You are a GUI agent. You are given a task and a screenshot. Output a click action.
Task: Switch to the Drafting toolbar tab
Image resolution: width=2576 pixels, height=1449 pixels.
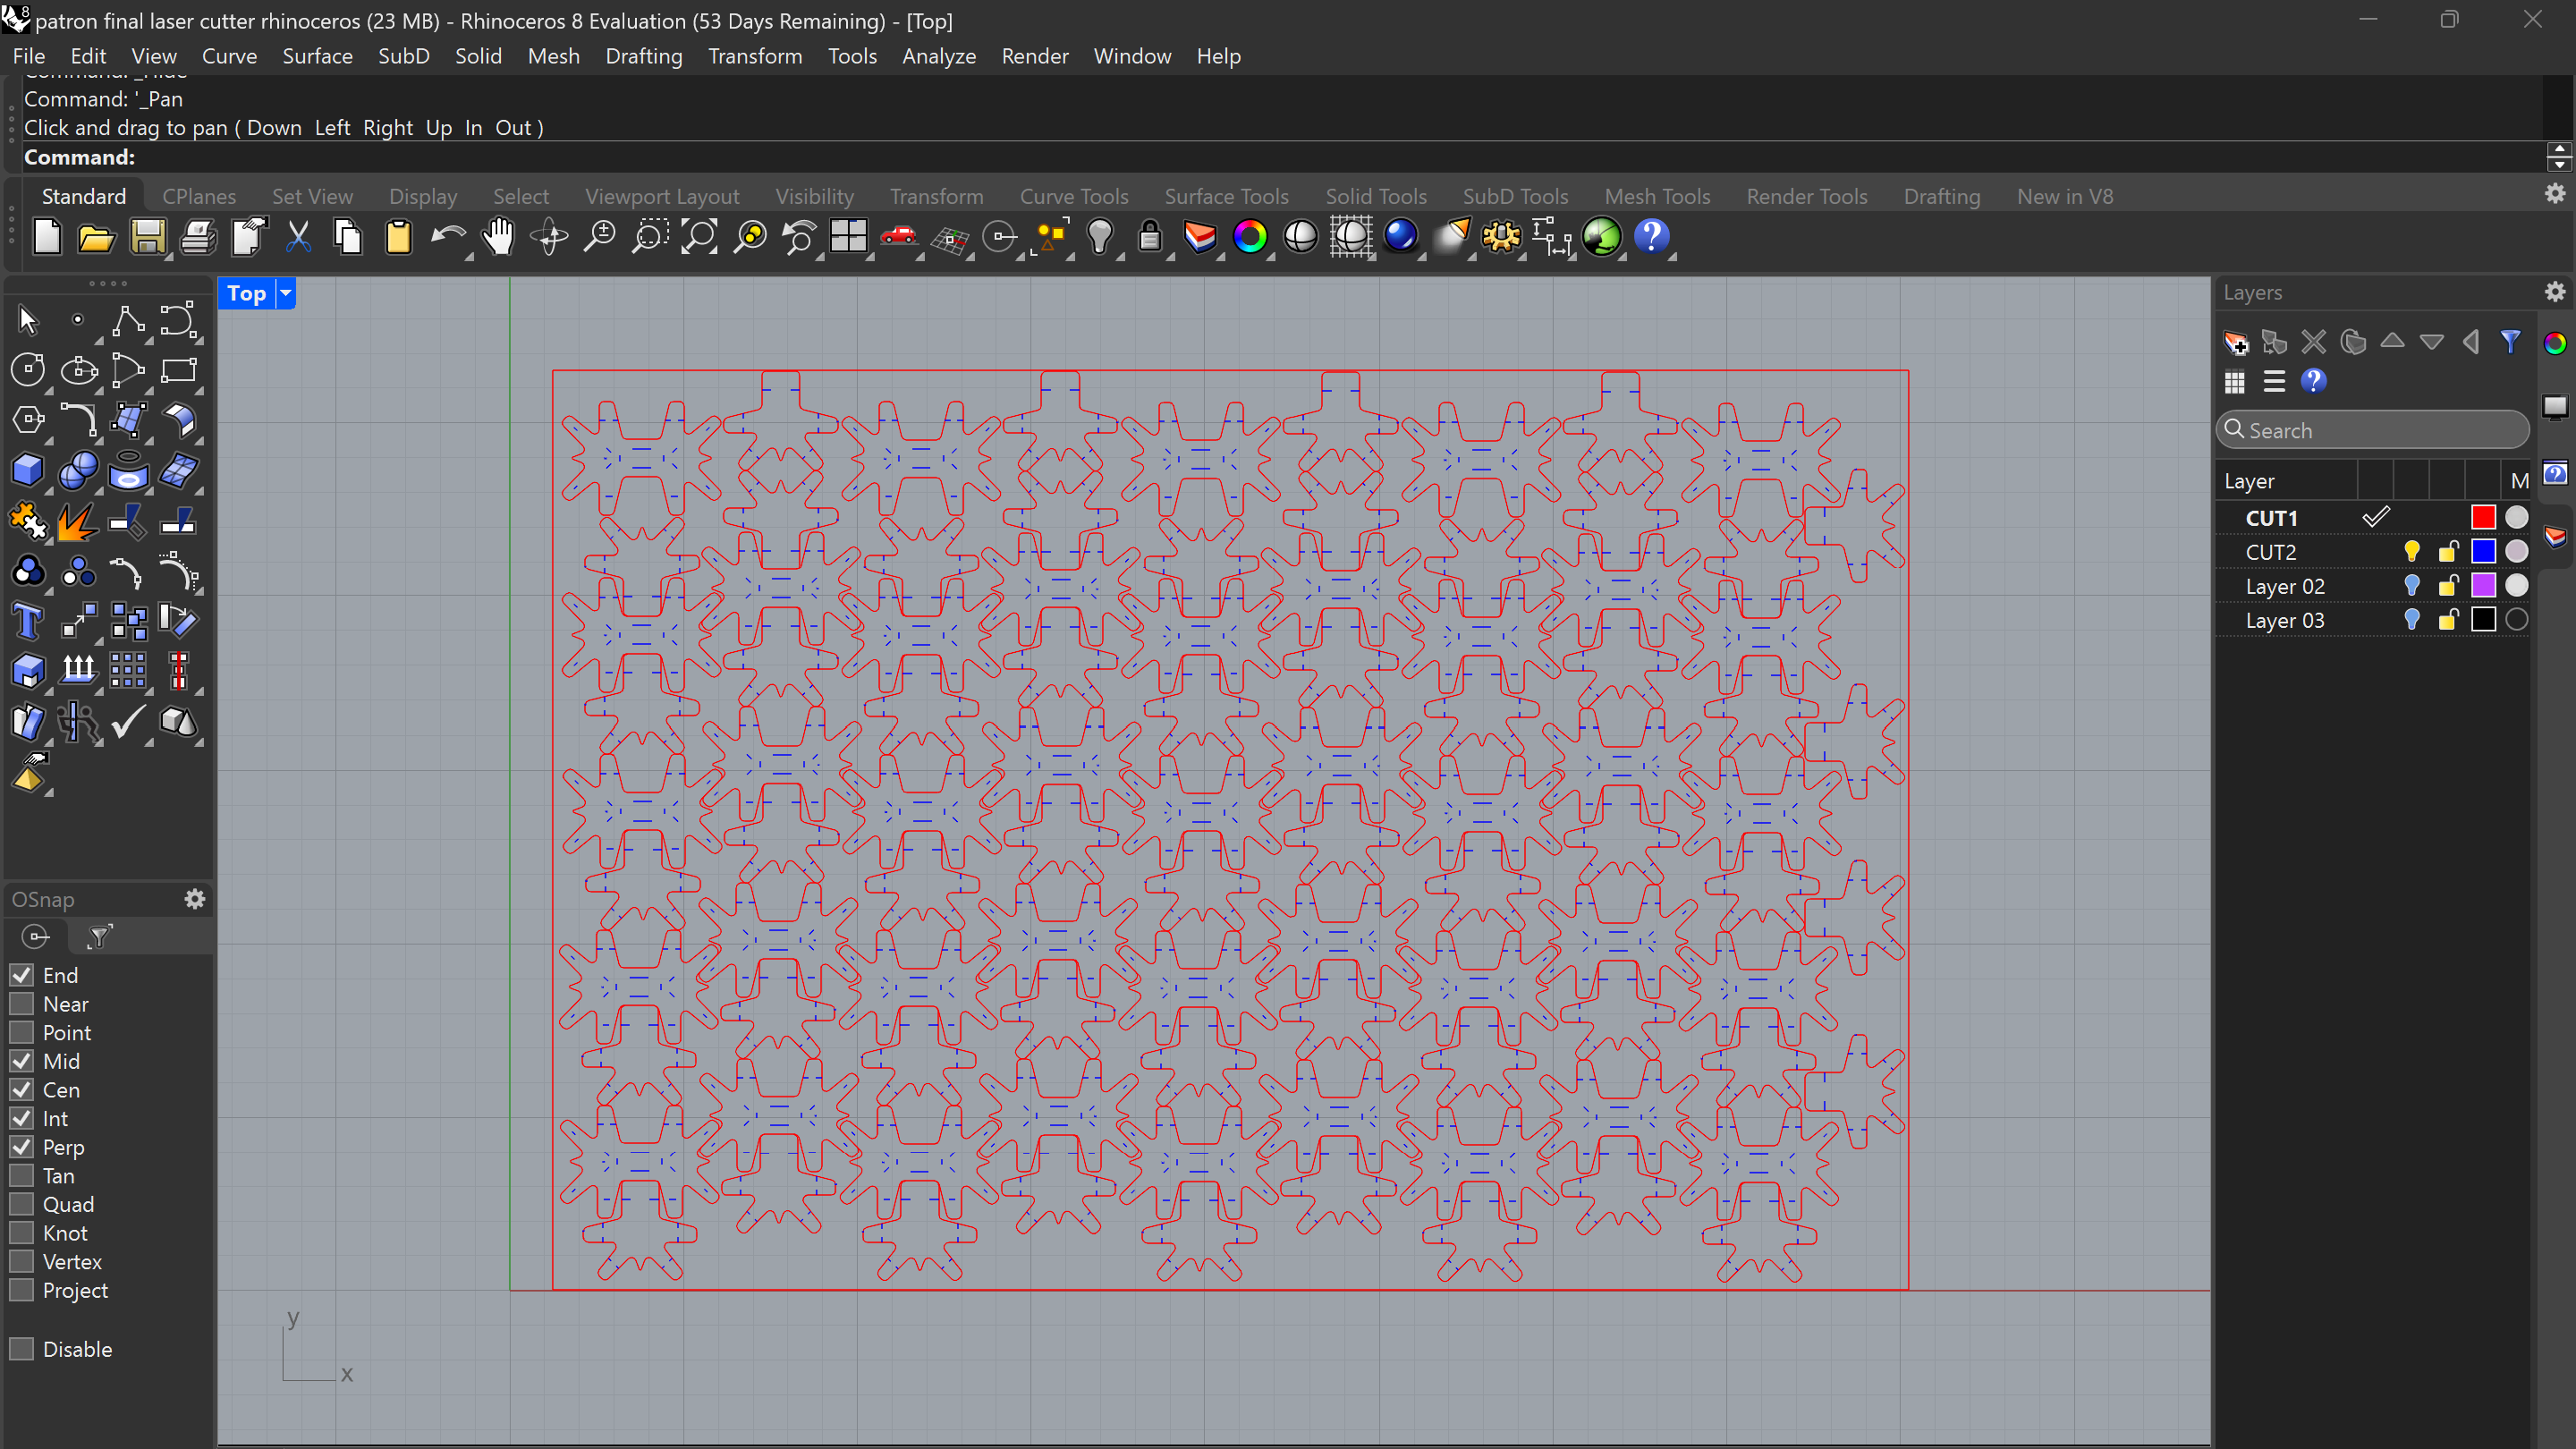point(1941,196)
